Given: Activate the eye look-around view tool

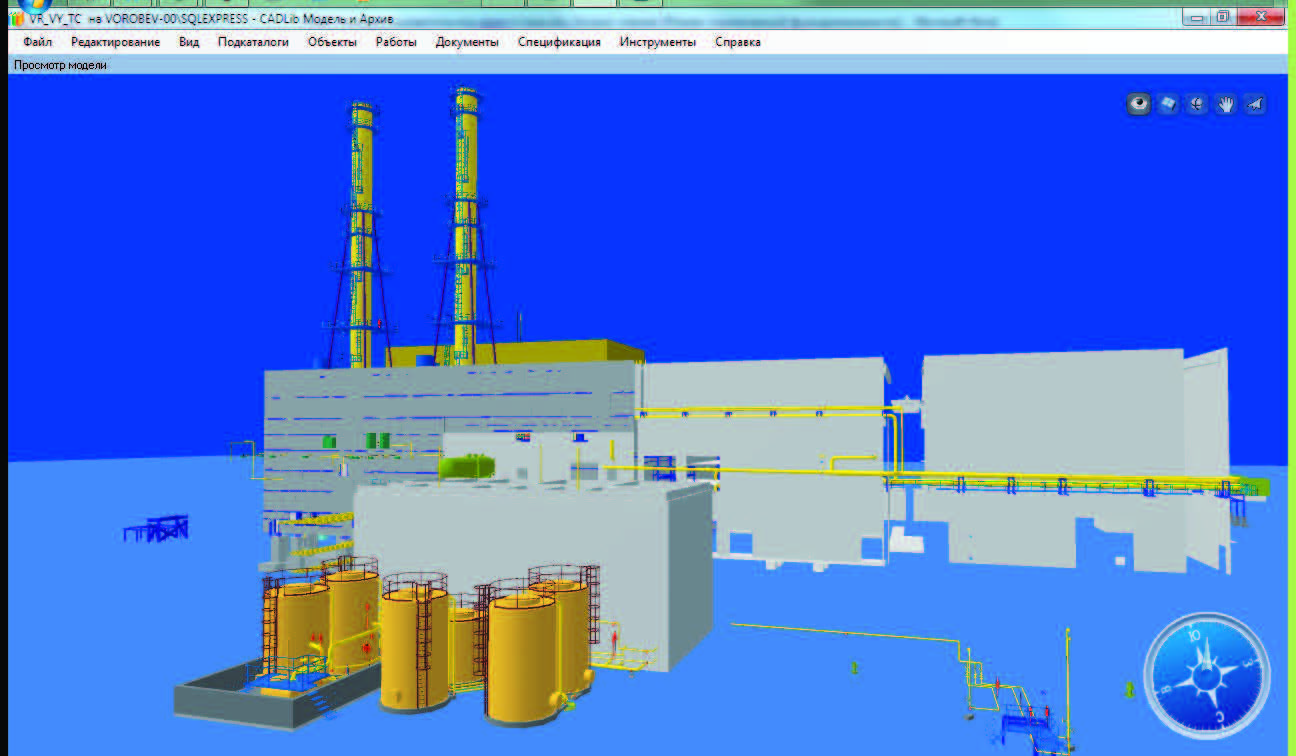Looking at the screenshot, I should pyautogui.click(x=1138, y=104).
